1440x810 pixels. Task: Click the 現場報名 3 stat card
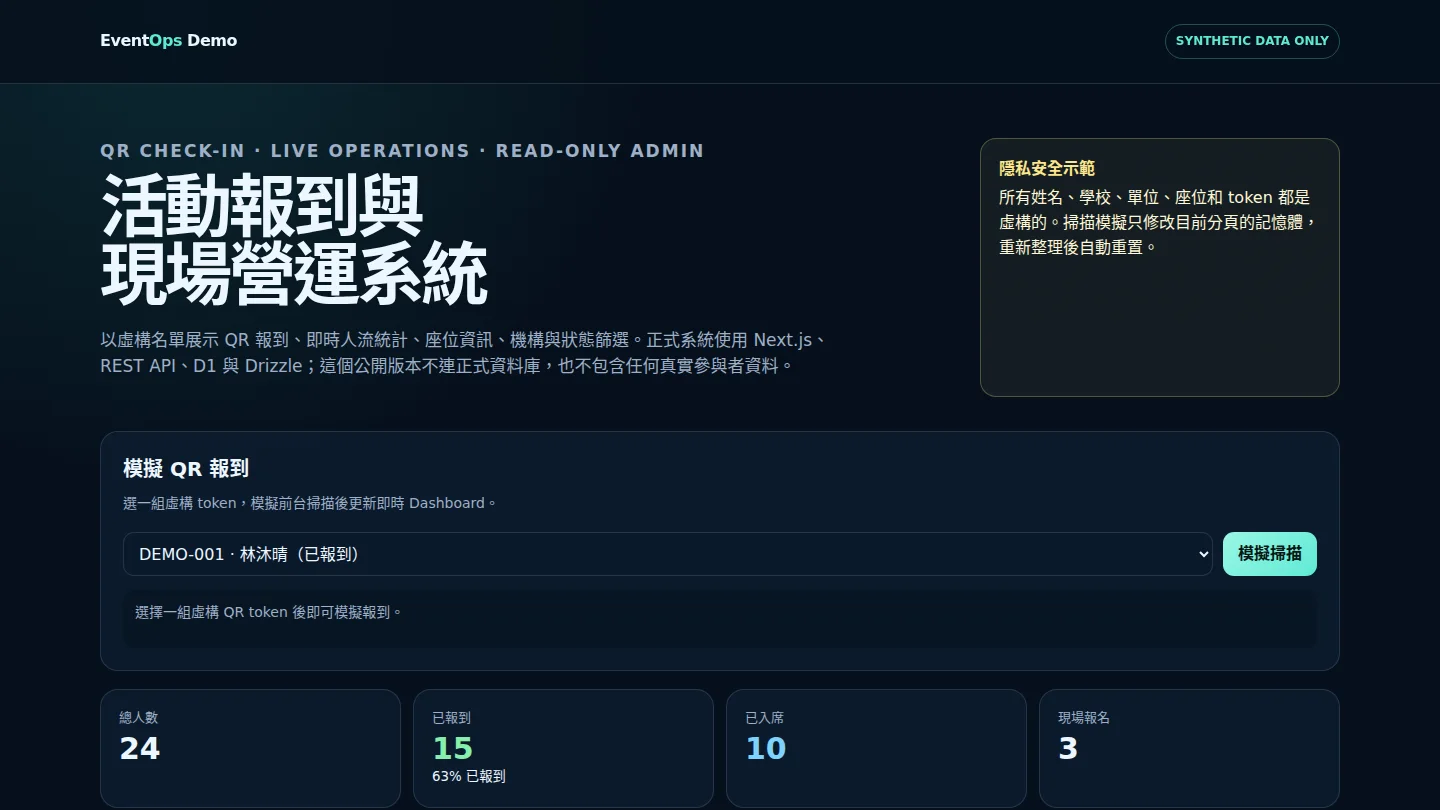pos(1189,748)
